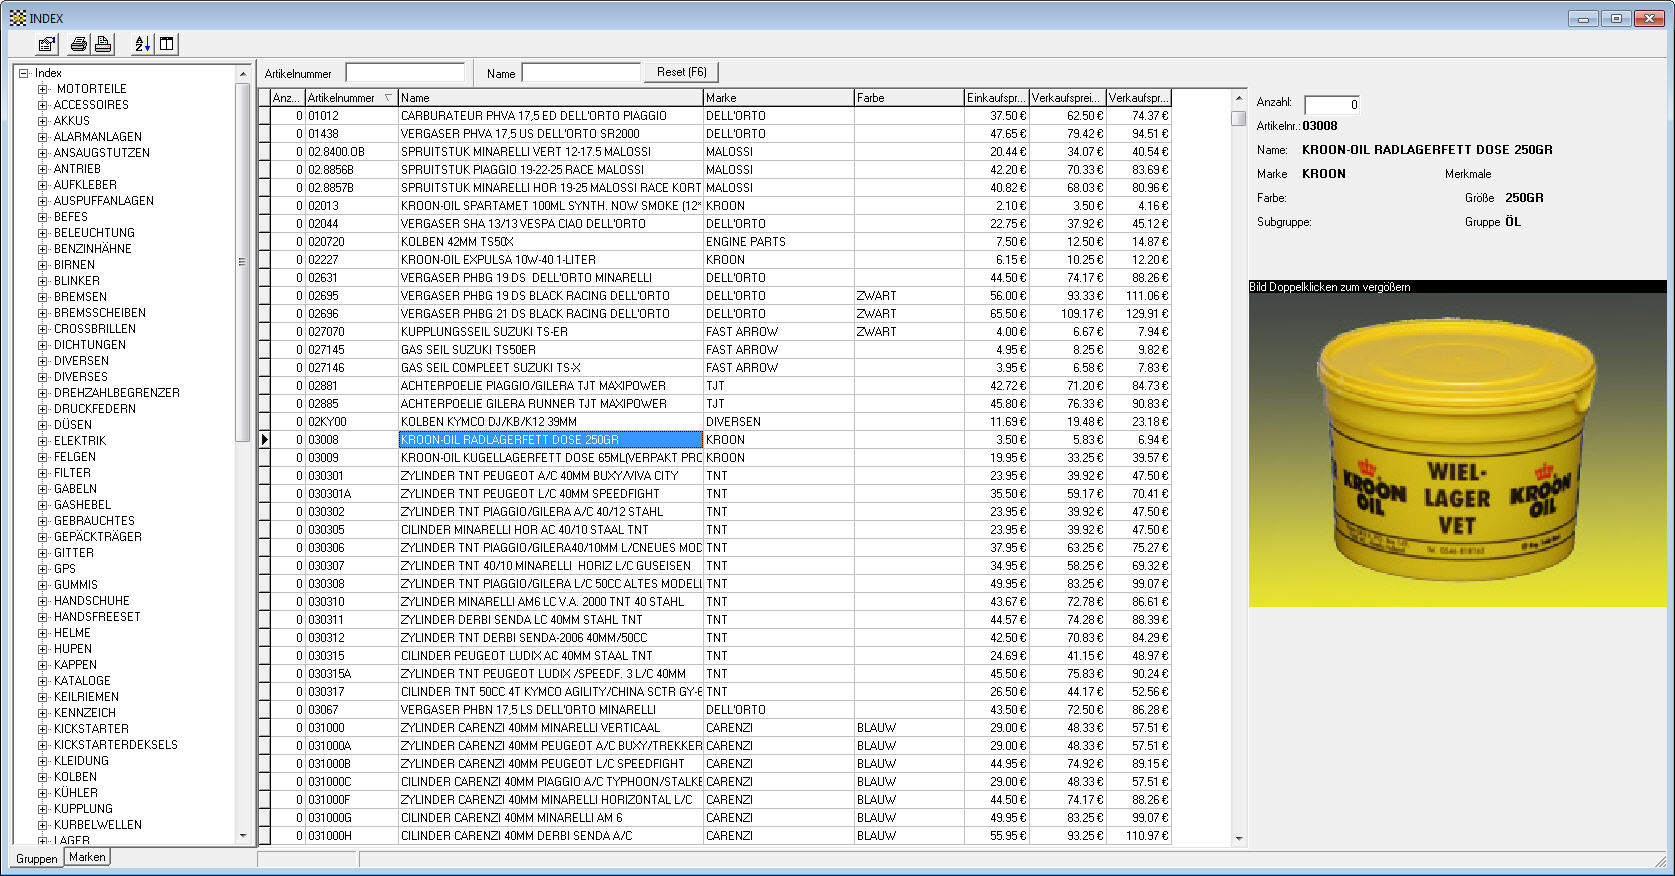The height and width of the screenshot is (876, 1675).
Task: Select row 'GAS SEIL COMPLEET SUZUKI TS-X'
Action: pos(551,368)
